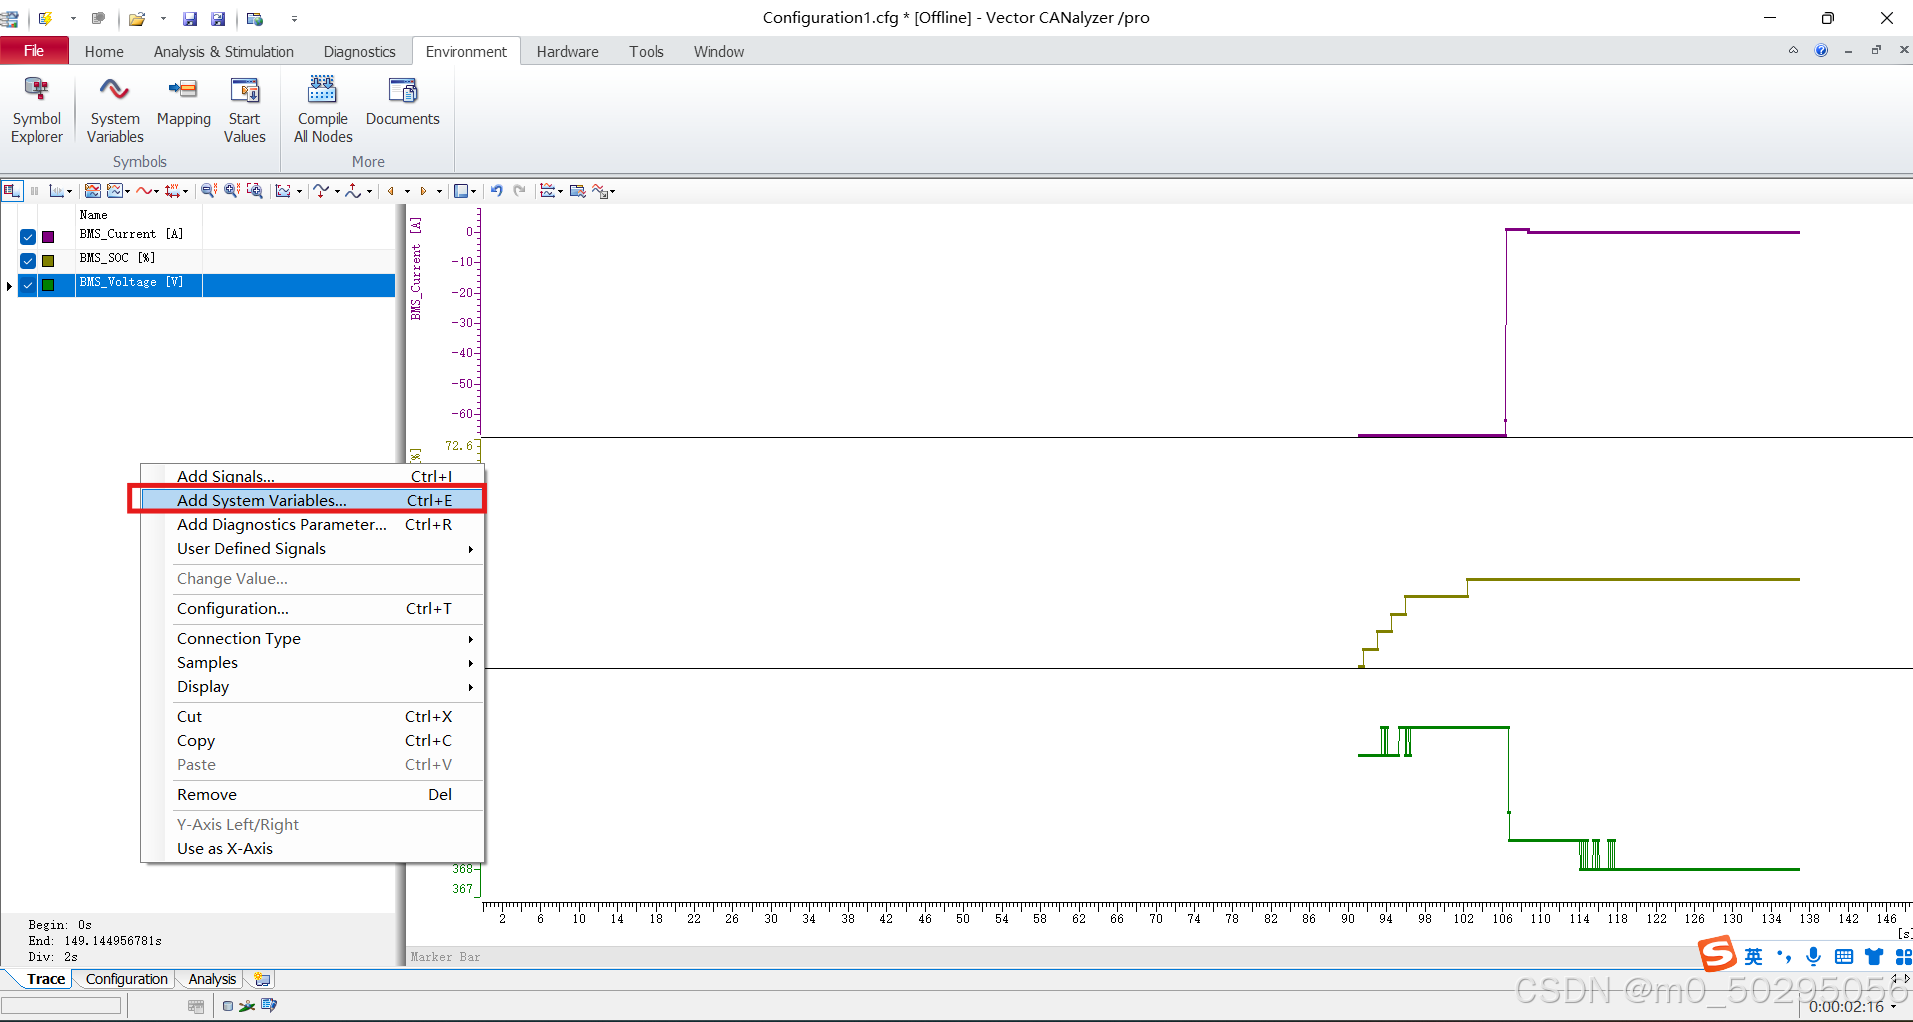Uncheck the BMS_SOC signal checkbox

(28, 260)
